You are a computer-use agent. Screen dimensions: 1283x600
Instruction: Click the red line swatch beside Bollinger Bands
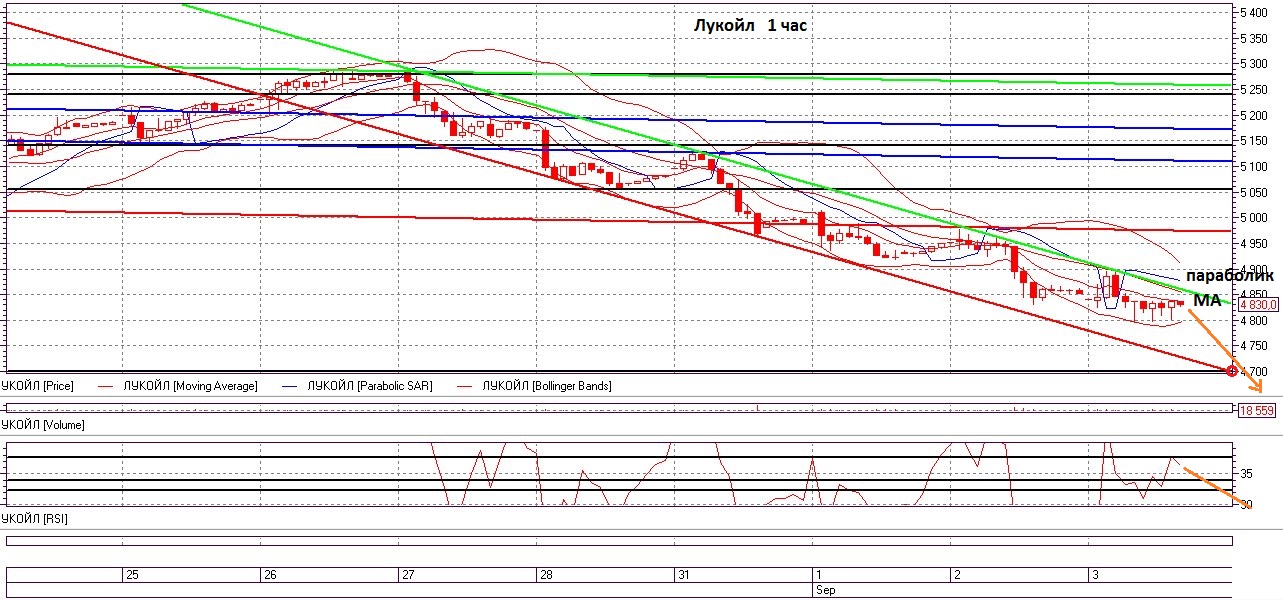tap(462, 385)
